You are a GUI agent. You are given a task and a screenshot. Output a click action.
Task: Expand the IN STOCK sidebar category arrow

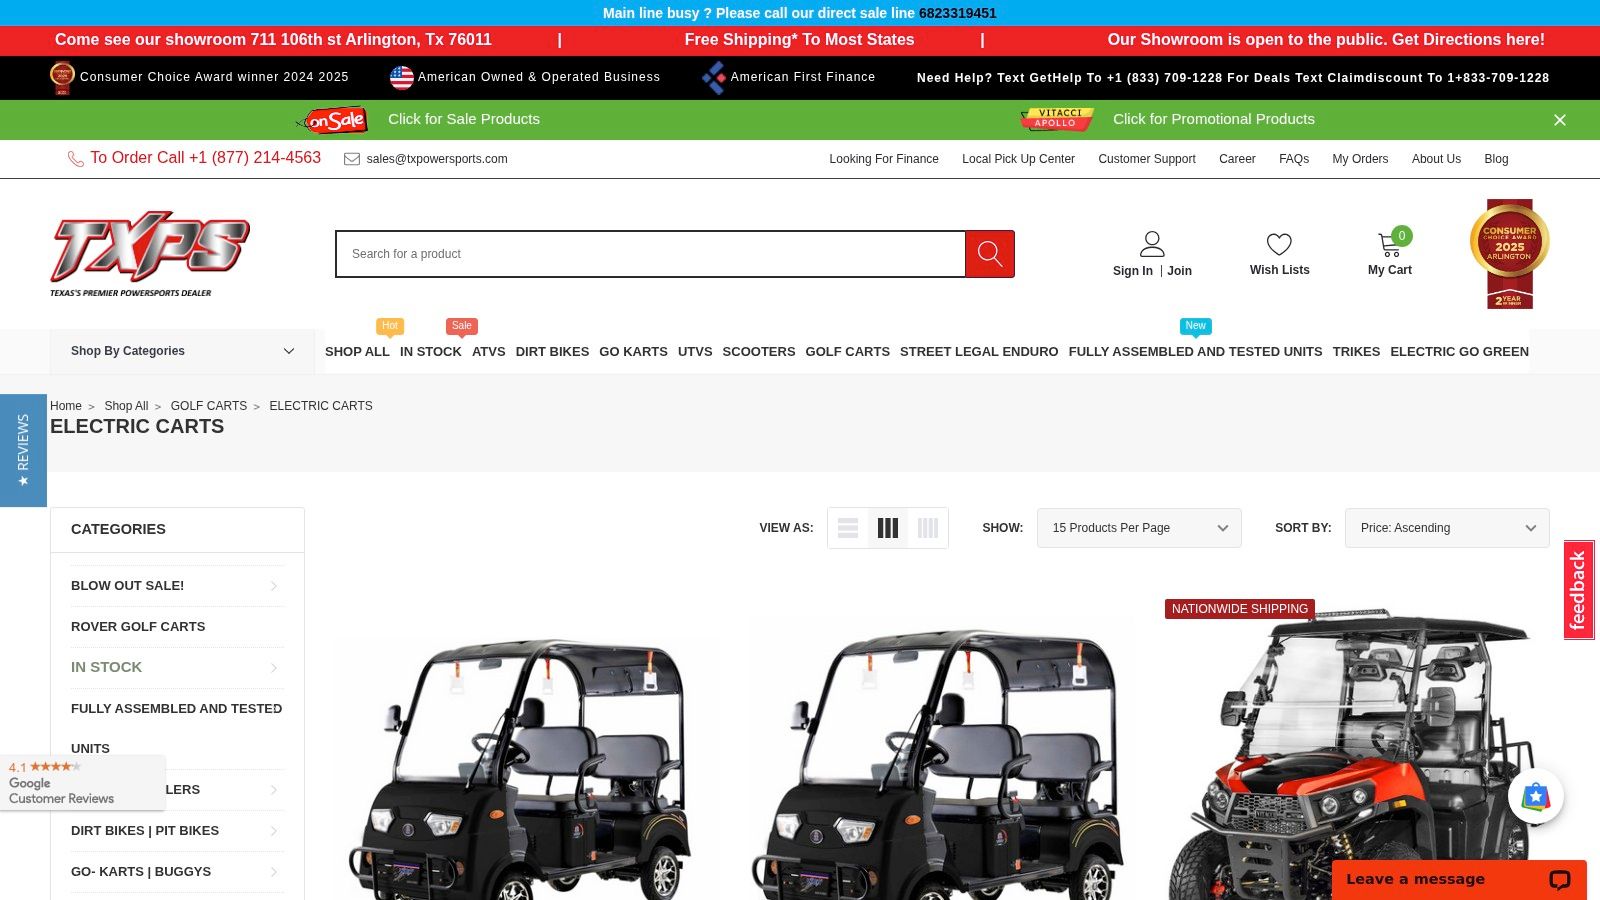(274, 668)
